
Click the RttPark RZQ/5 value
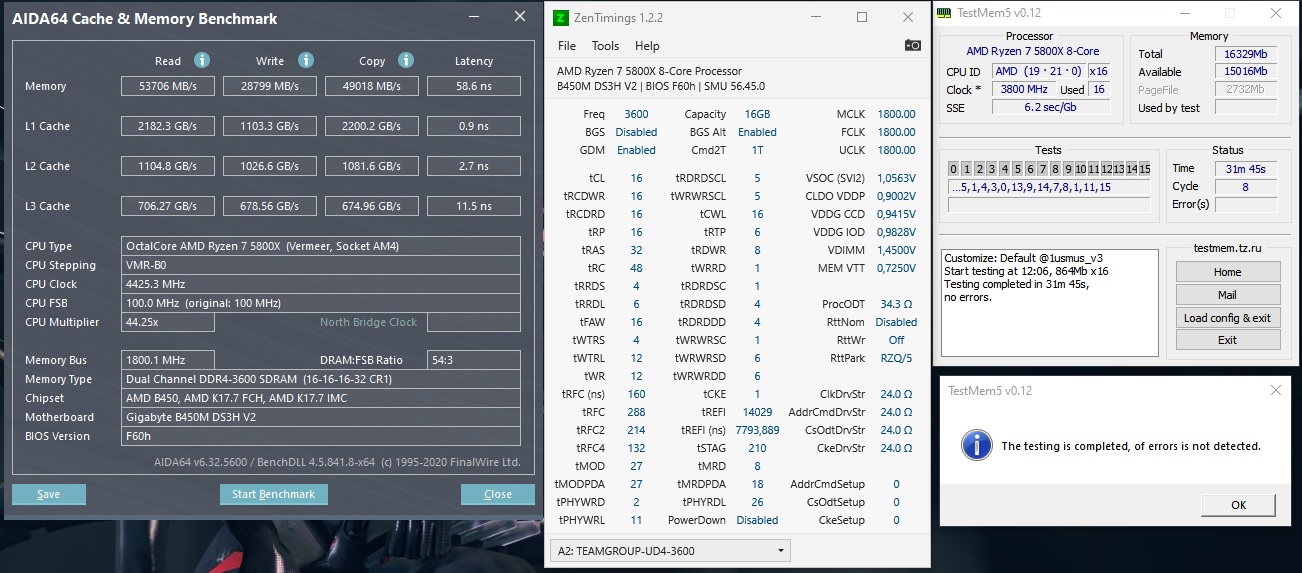[897, 358]
